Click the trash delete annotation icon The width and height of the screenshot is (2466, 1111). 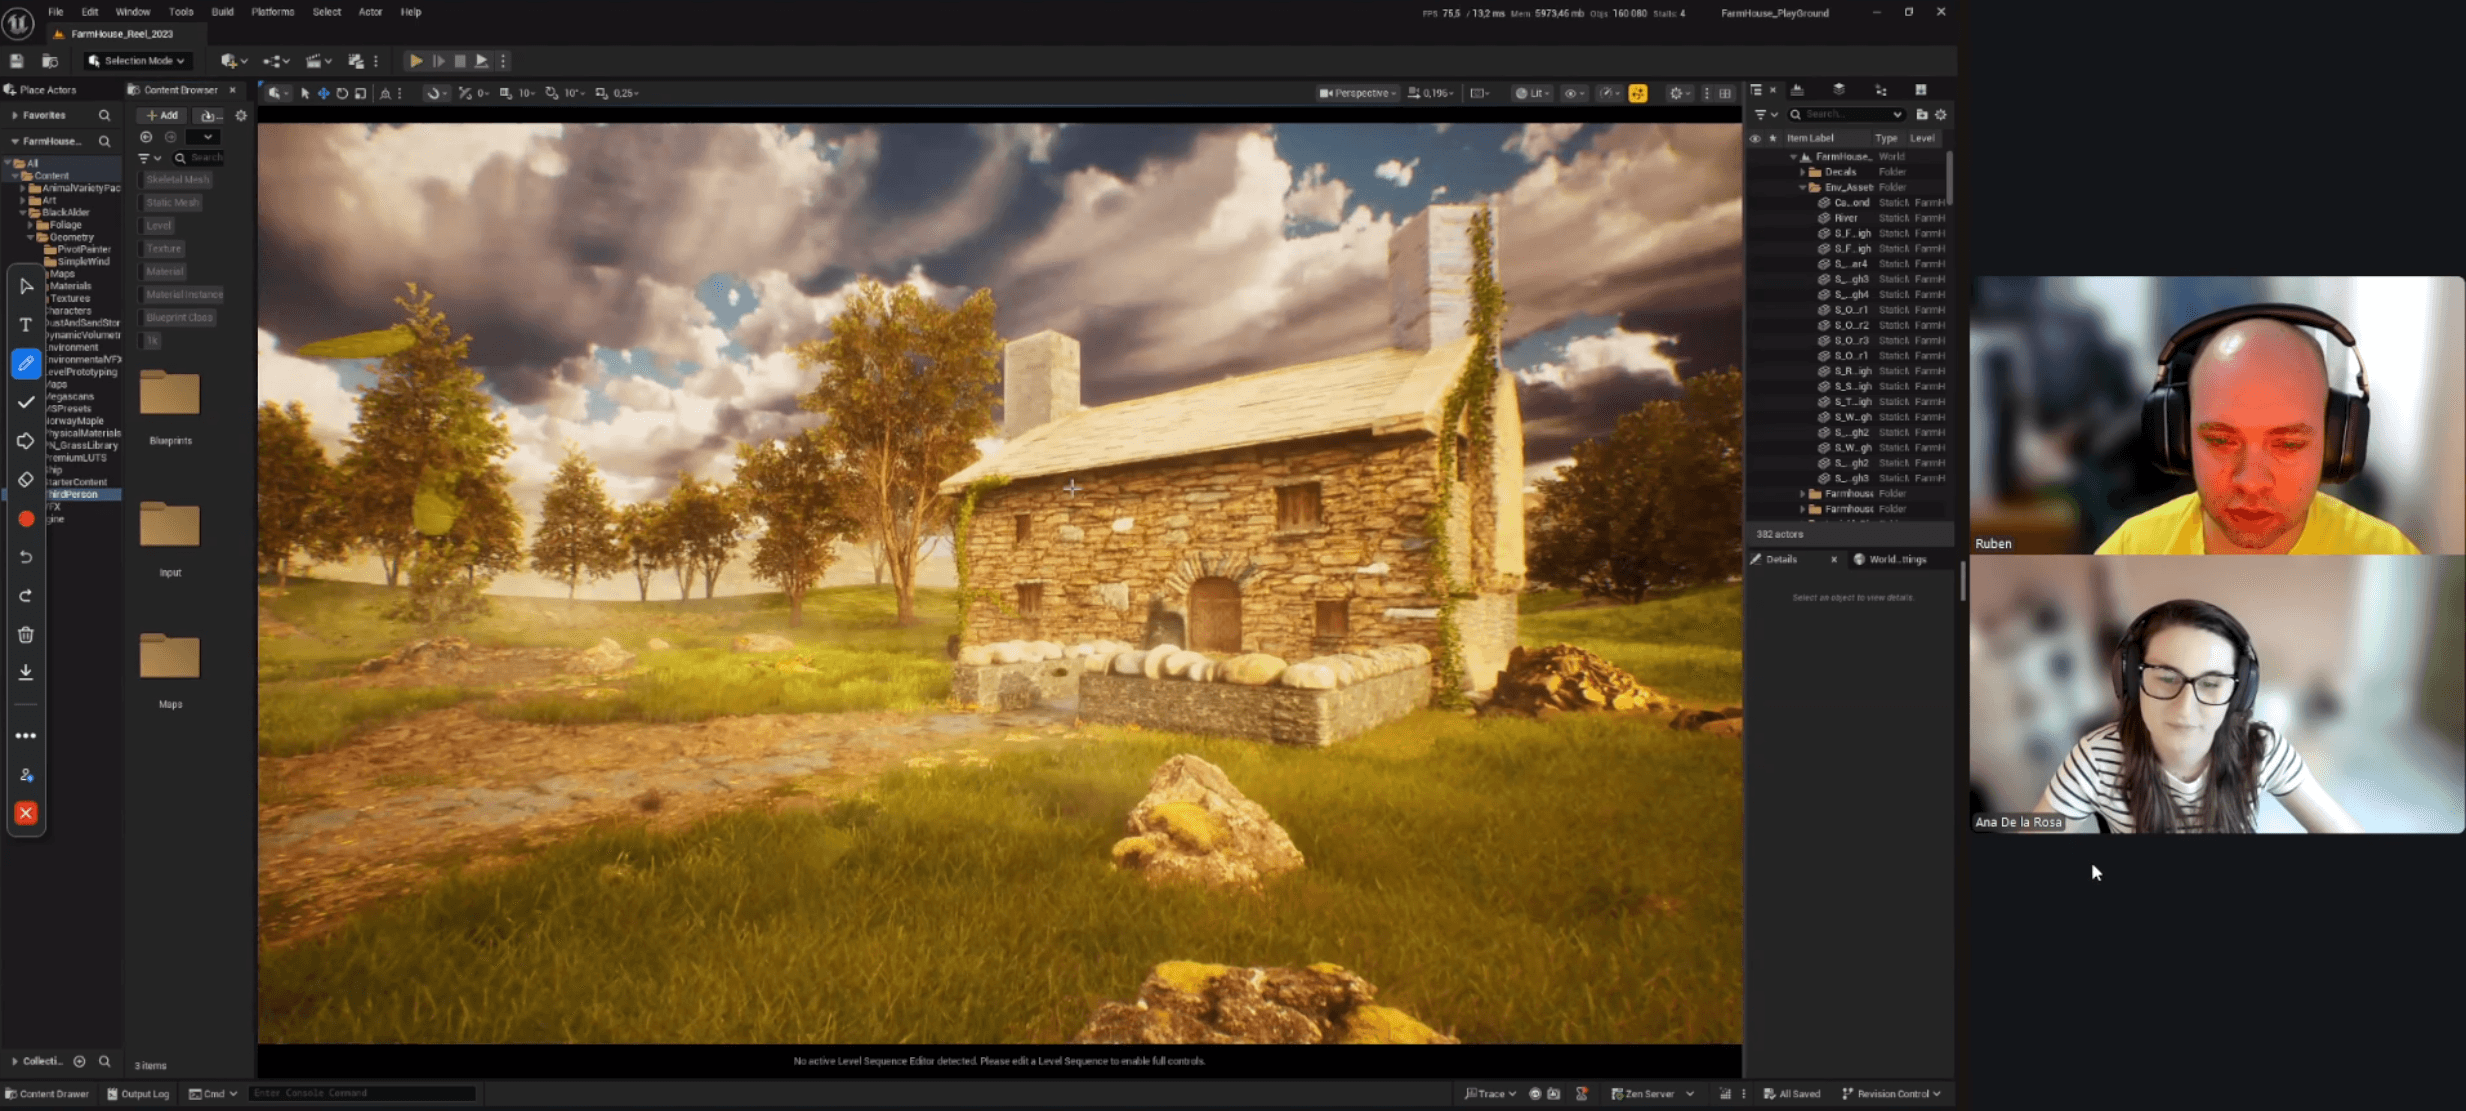[x=26, y=634]
